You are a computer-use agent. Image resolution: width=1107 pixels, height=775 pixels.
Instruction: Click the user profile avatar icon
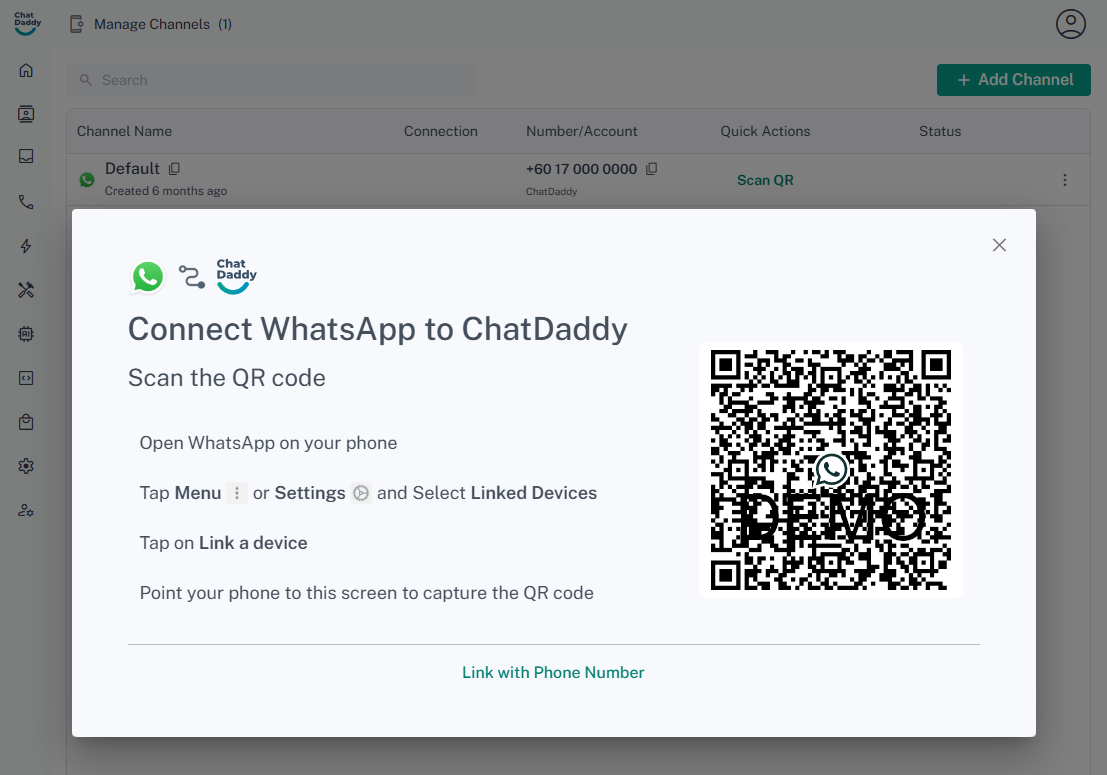point(1070,24)
